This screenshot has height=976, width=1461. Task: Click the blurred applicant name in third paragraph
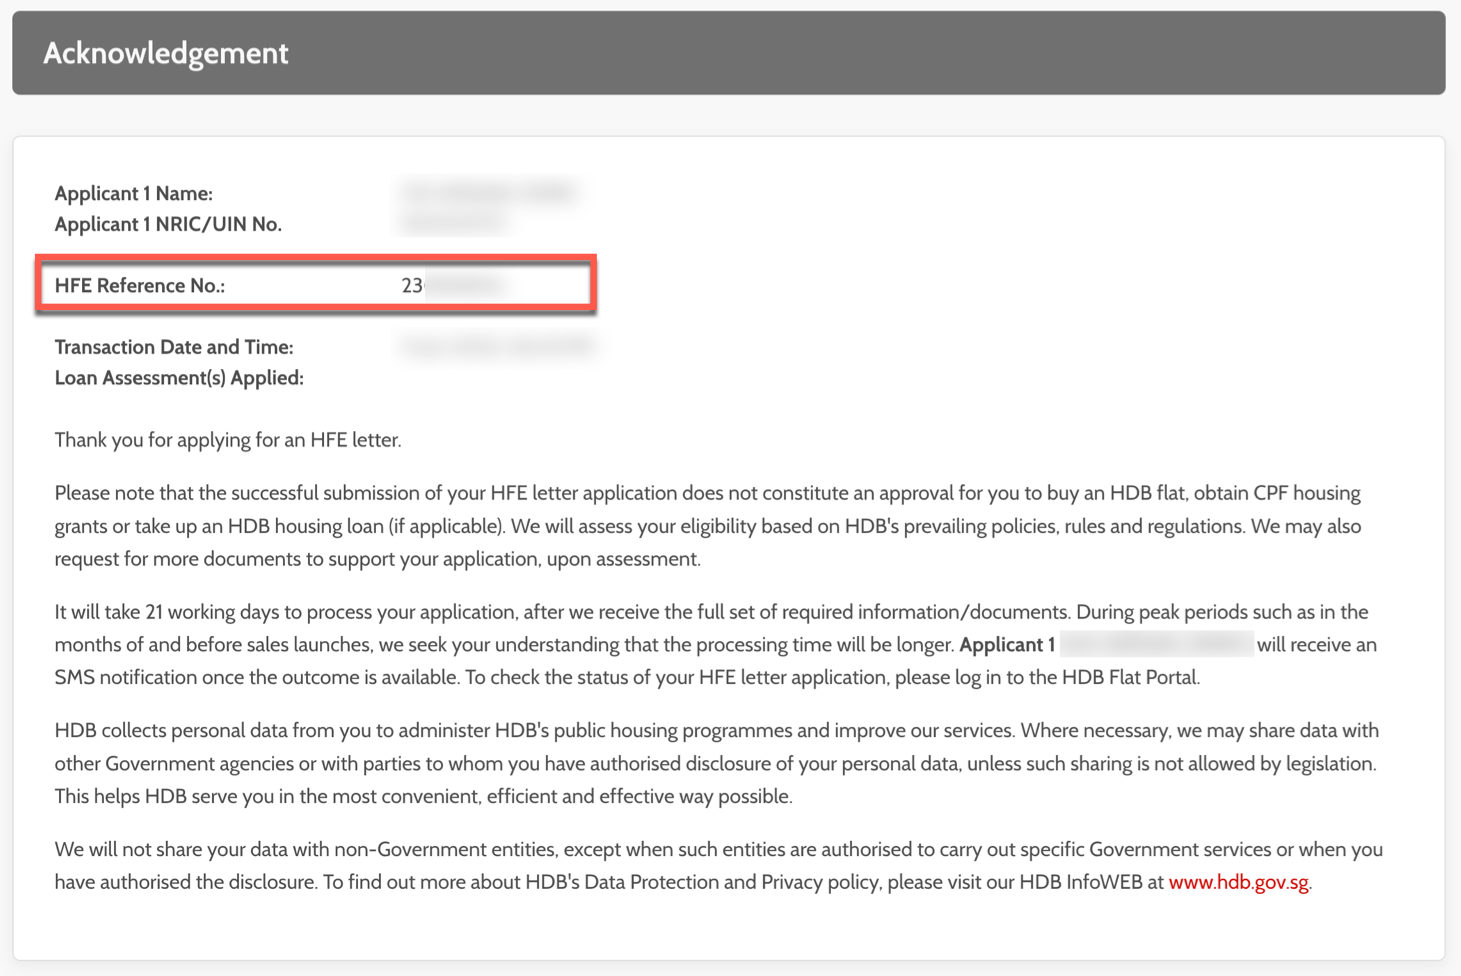click(x=1156, y=644)
